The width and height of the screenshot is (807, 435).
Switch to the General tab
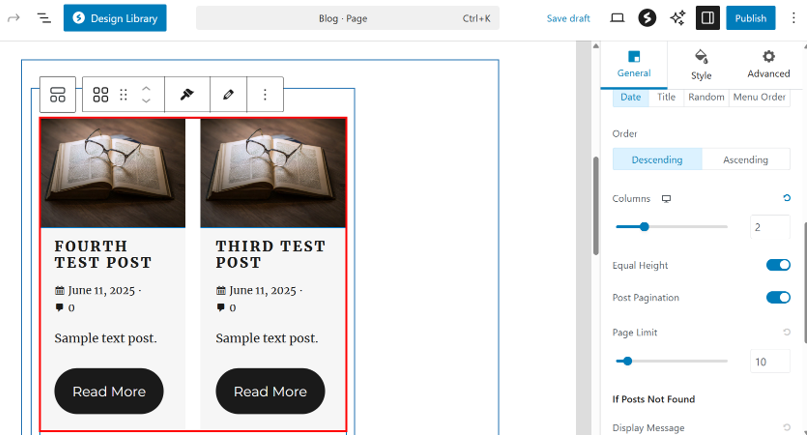point(634,64)
